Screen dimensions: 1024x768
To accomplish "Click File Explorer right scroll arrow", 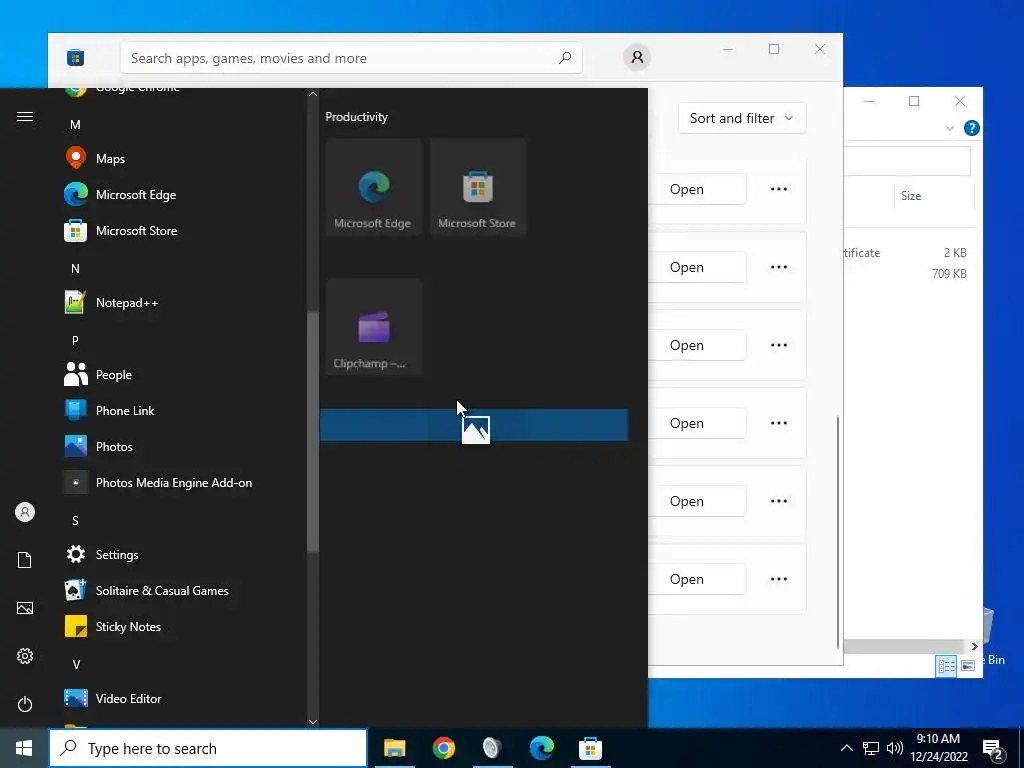I will click(974, 647).
